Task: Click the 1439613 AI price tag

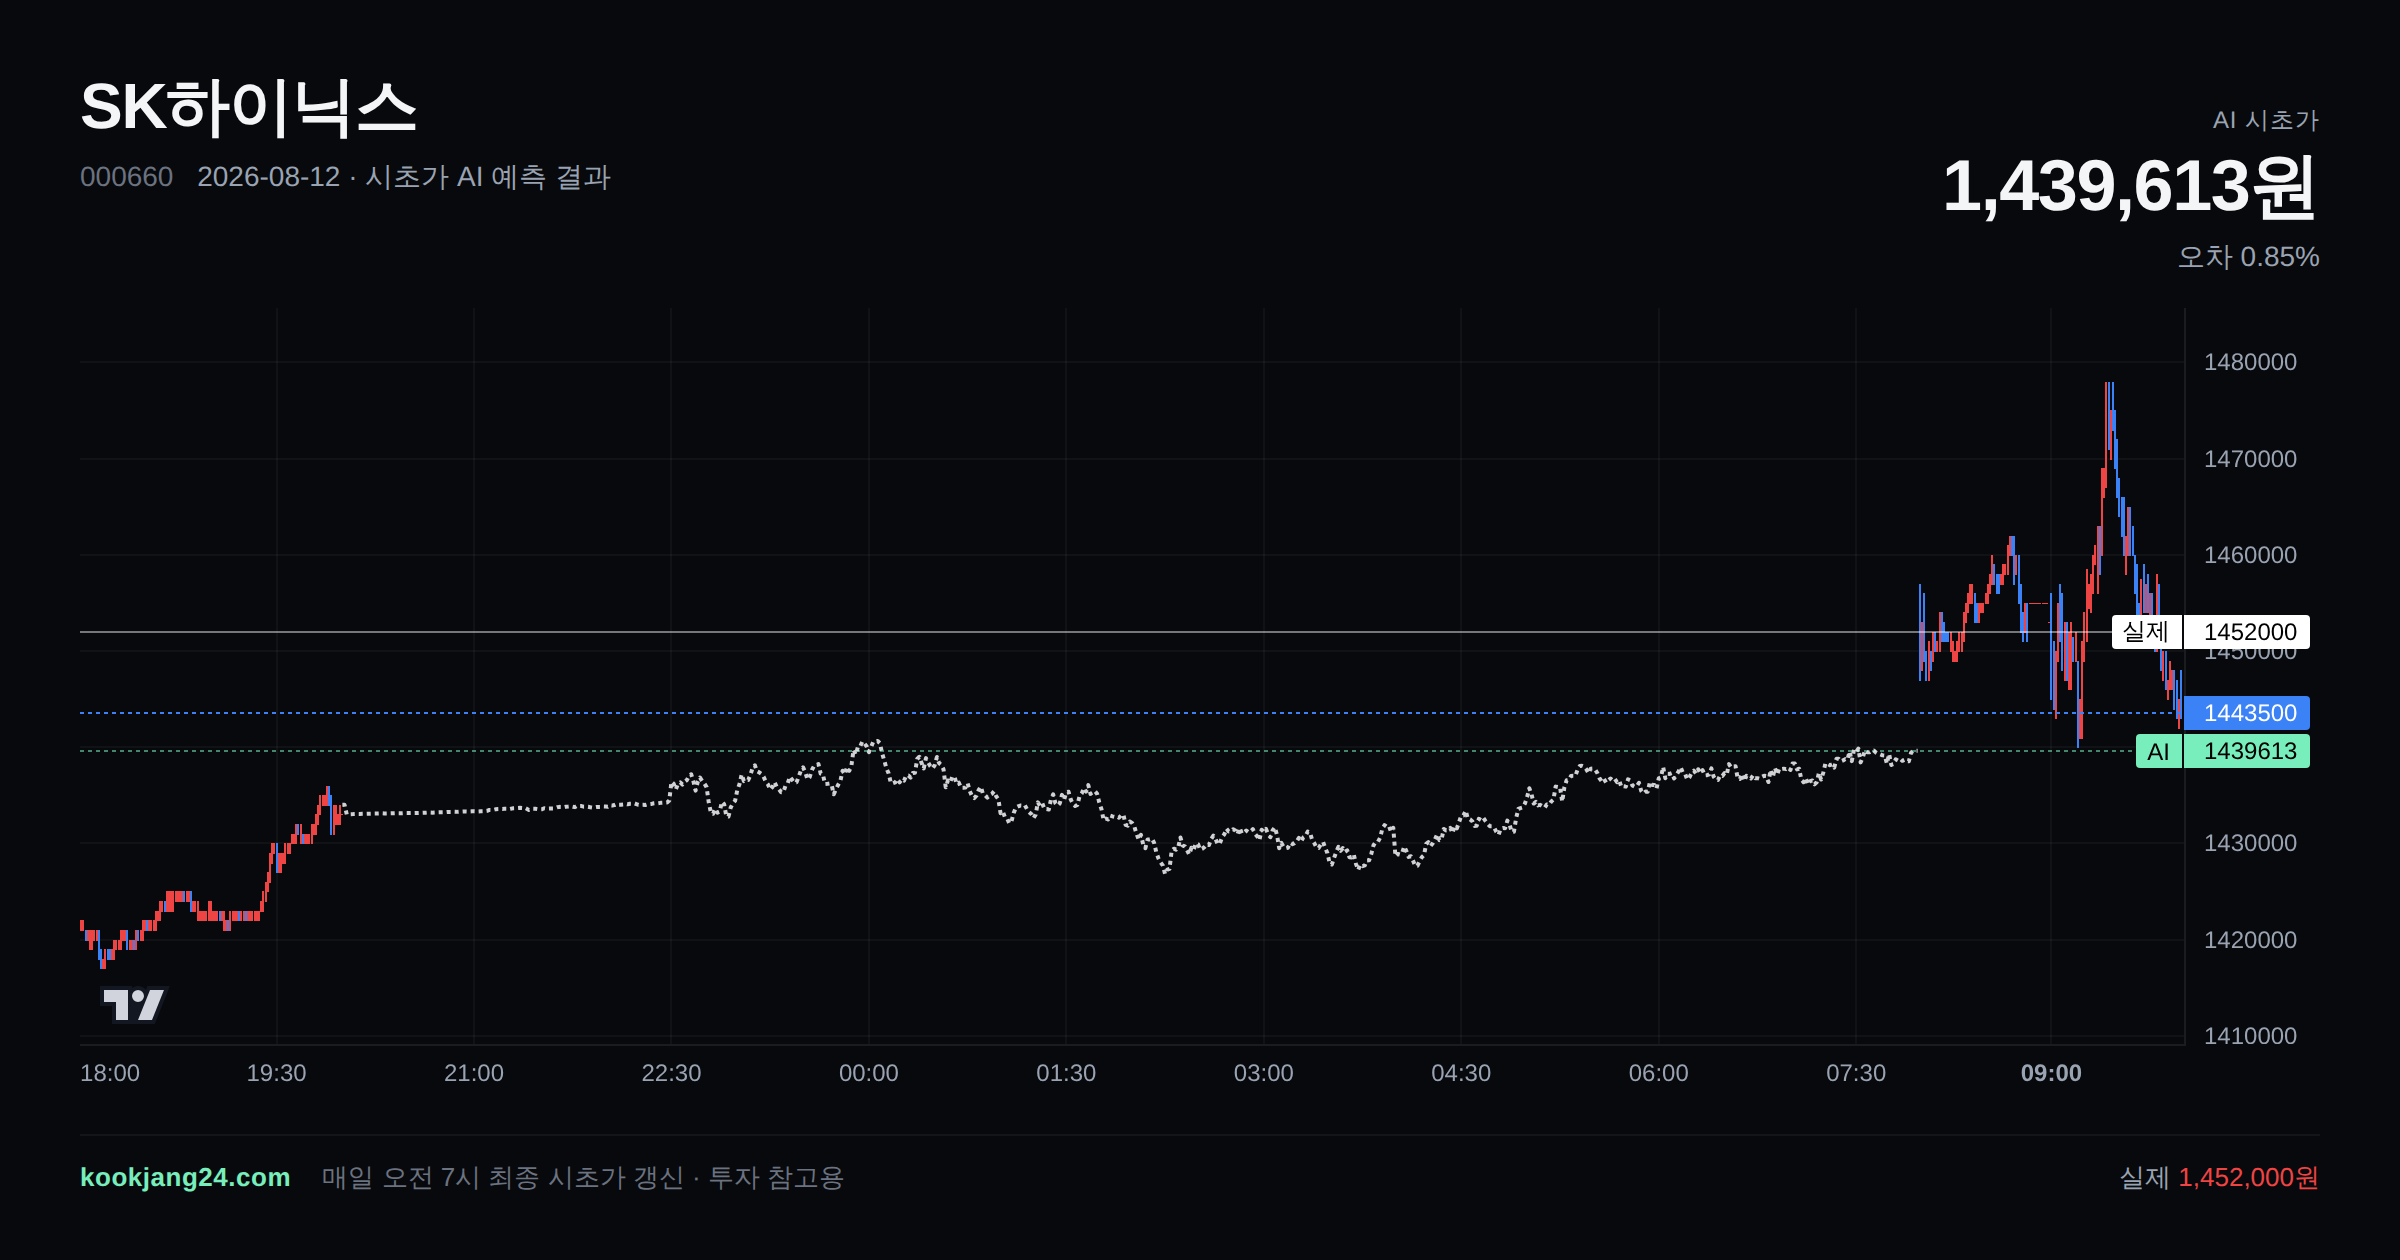Action: click(2247, 751)
